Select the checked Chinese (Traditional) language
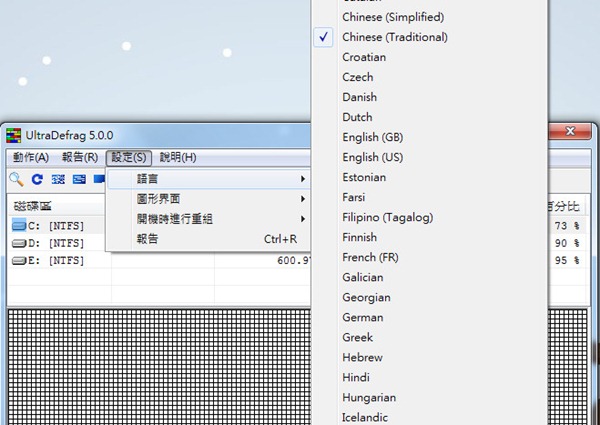600x425 pixels. pyautogui.click(x=394, y=37)
